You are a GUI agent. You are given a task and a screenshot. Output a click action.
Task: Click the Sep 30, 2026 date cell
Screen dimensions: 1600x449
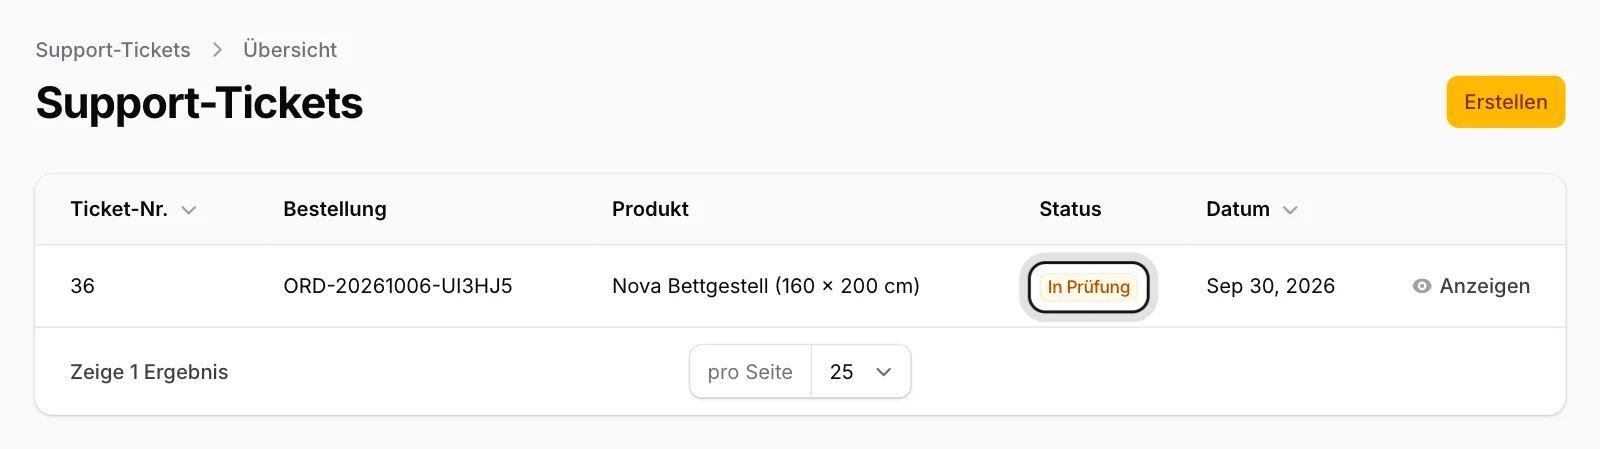(x=1270, y=286)
